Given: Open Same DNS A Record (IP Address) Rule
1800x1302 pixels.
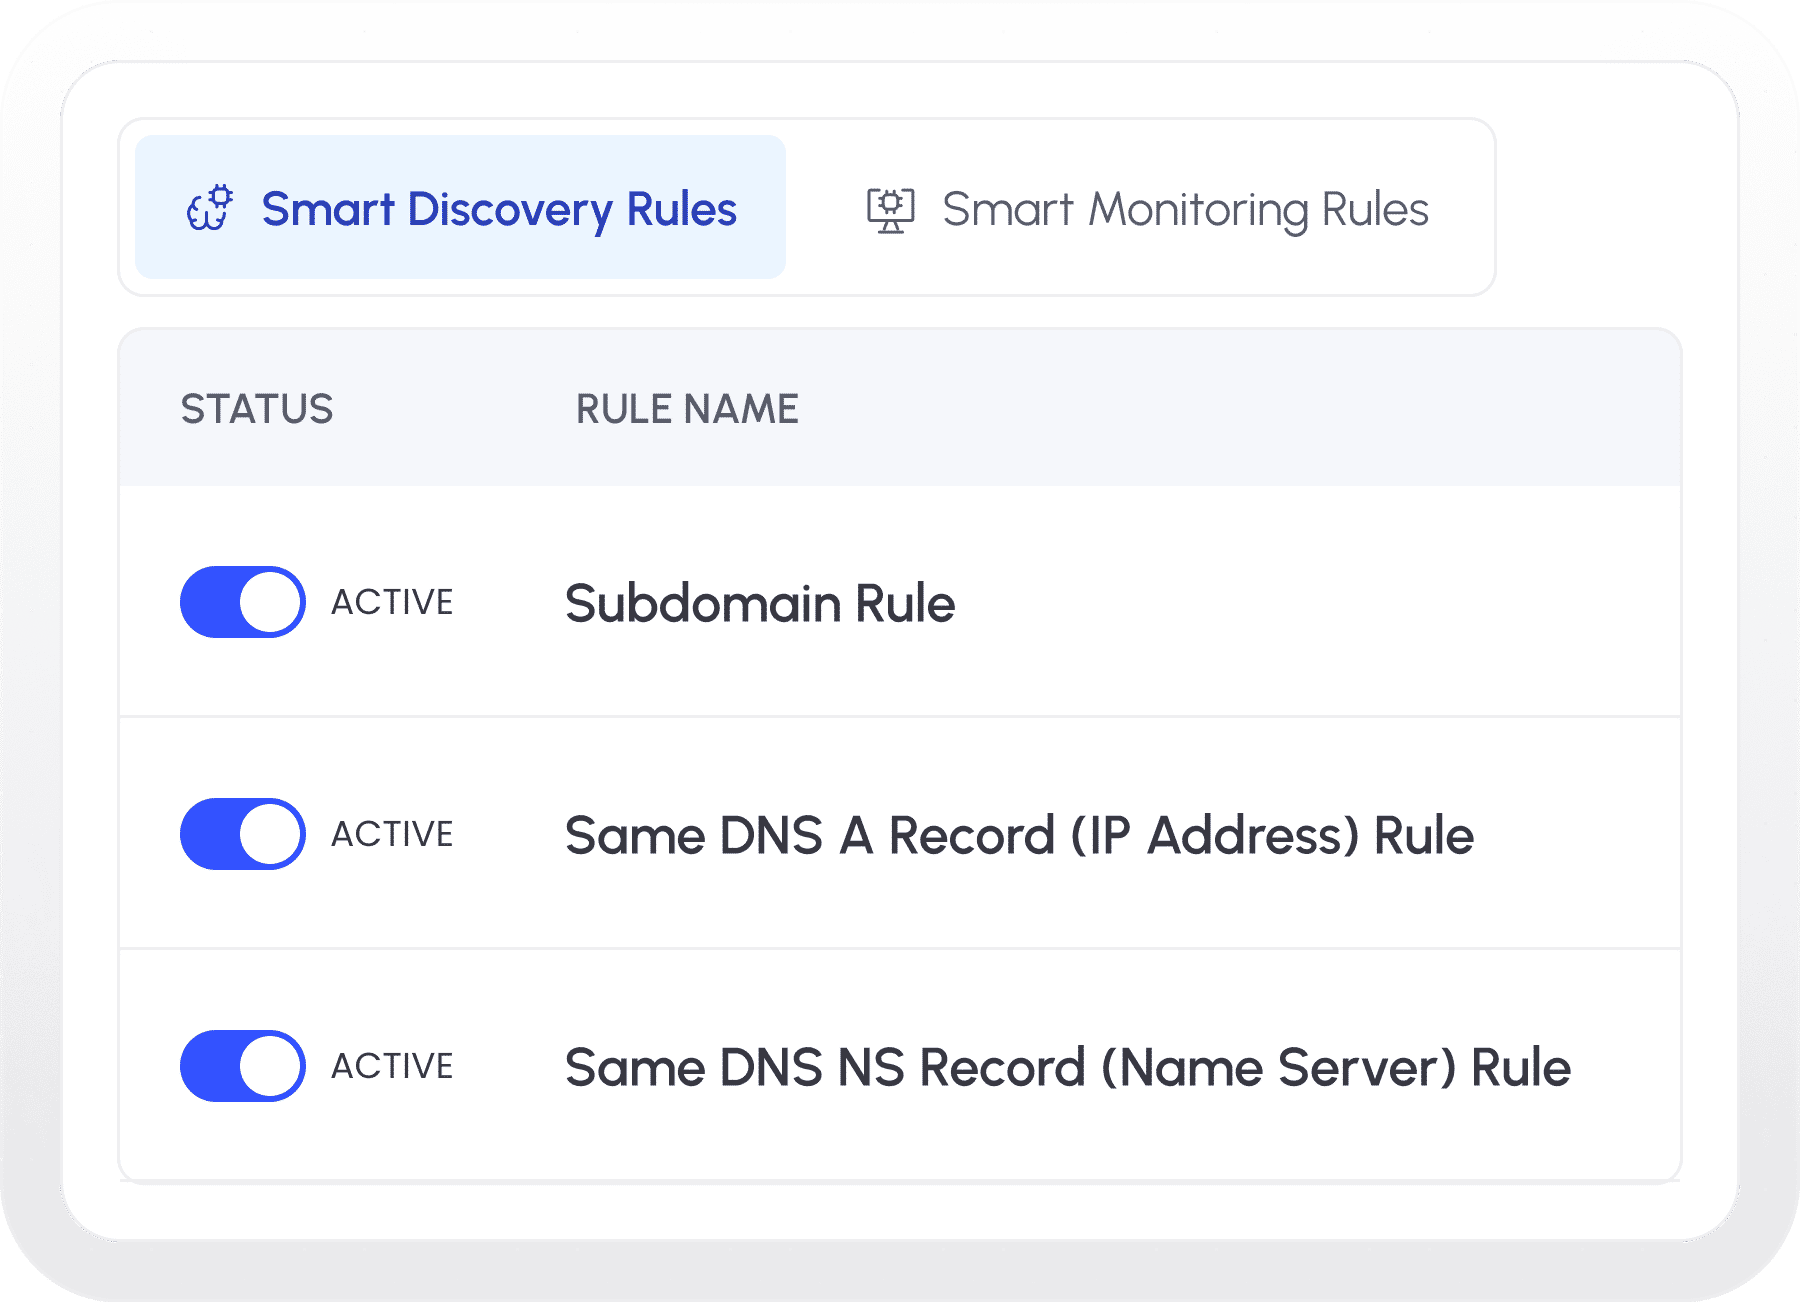Looking at the screenshot, I should pyautogui.click(x=1018, y=836).
